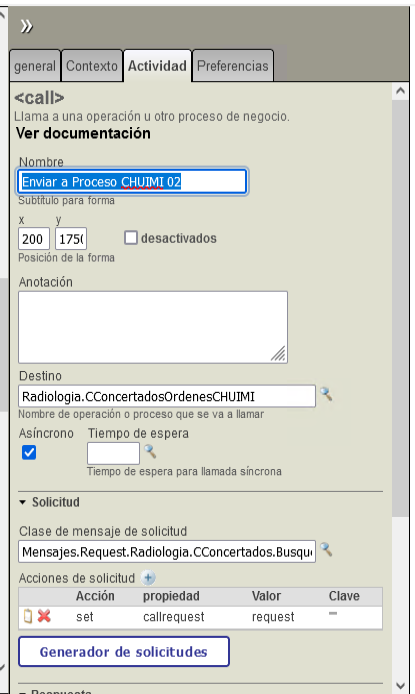415x694 pixels.
Task: Open Ver documentación link
Action: pyautogui.click(x=83, y=133)
